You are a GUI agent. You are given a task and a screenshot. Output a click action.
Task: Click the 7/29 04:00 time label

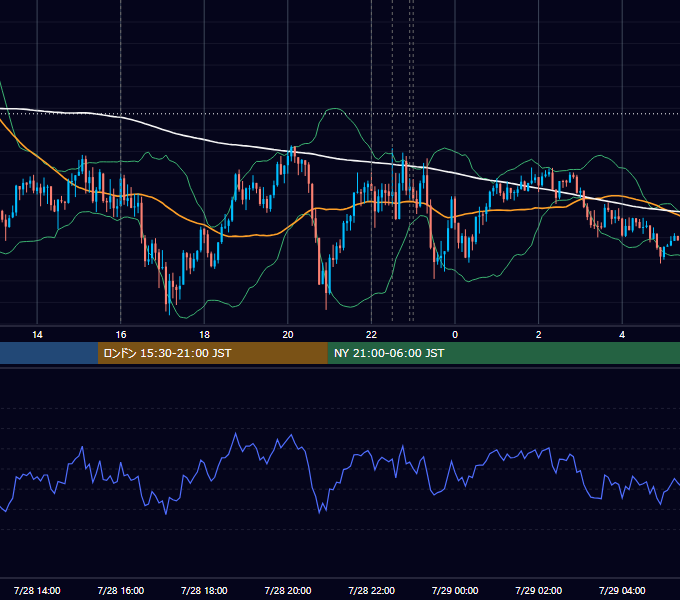[622, 590]
